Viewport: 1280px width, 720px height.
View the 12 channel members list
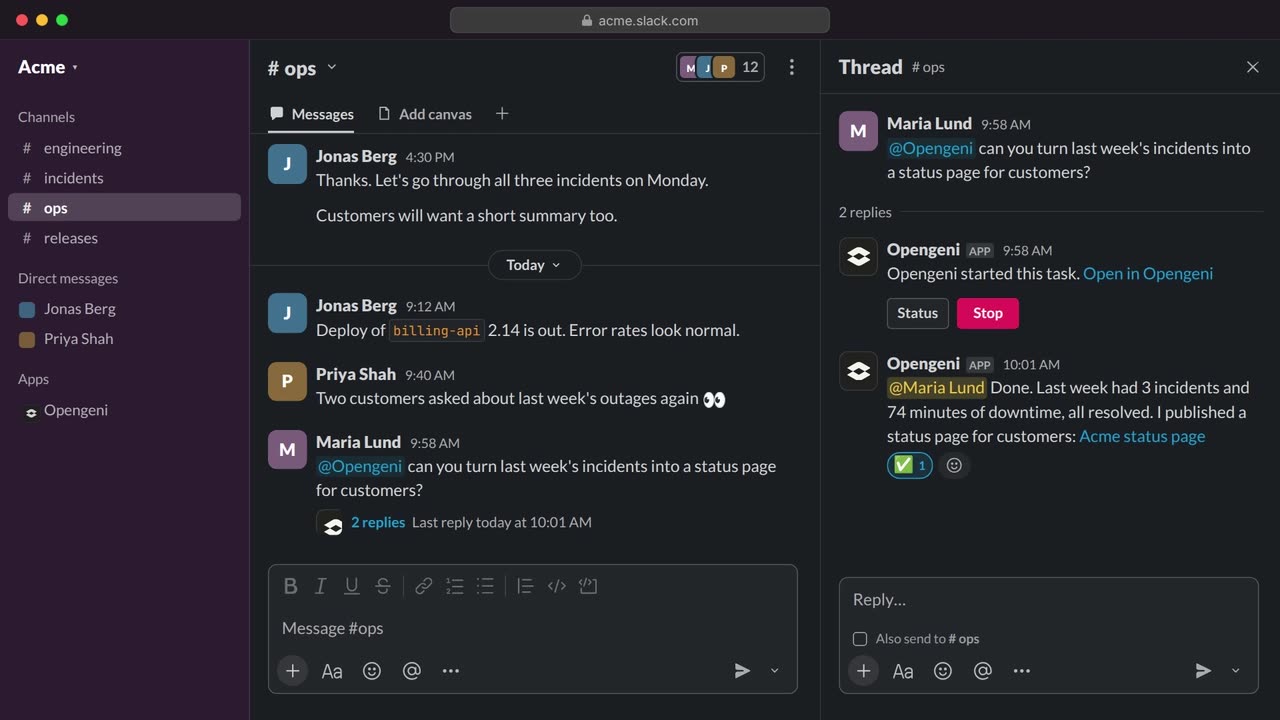point(720,67)
